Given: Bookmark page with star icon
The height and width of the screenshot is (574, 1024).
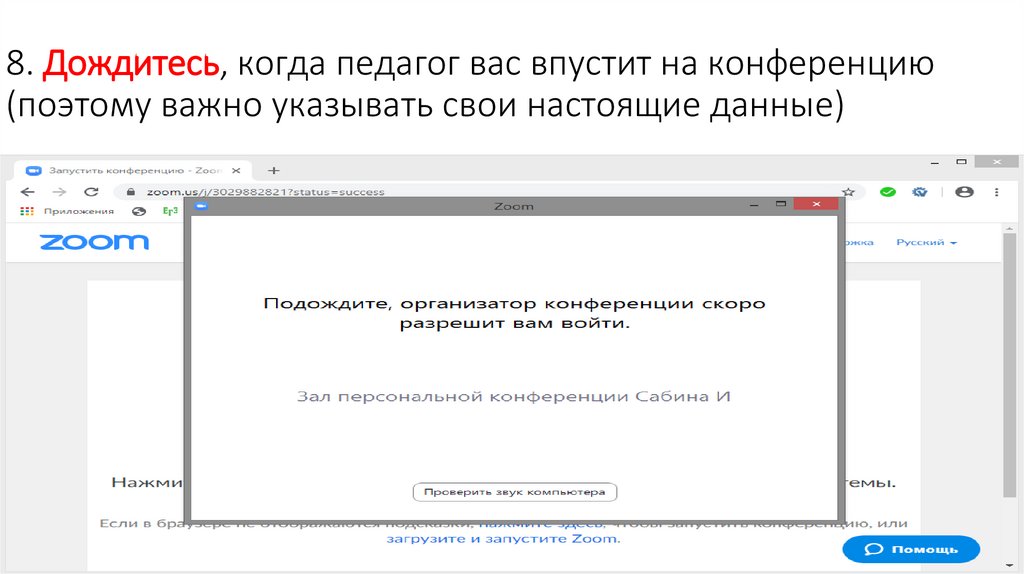Looking at the screenshot, I should (x=848, y=192).
